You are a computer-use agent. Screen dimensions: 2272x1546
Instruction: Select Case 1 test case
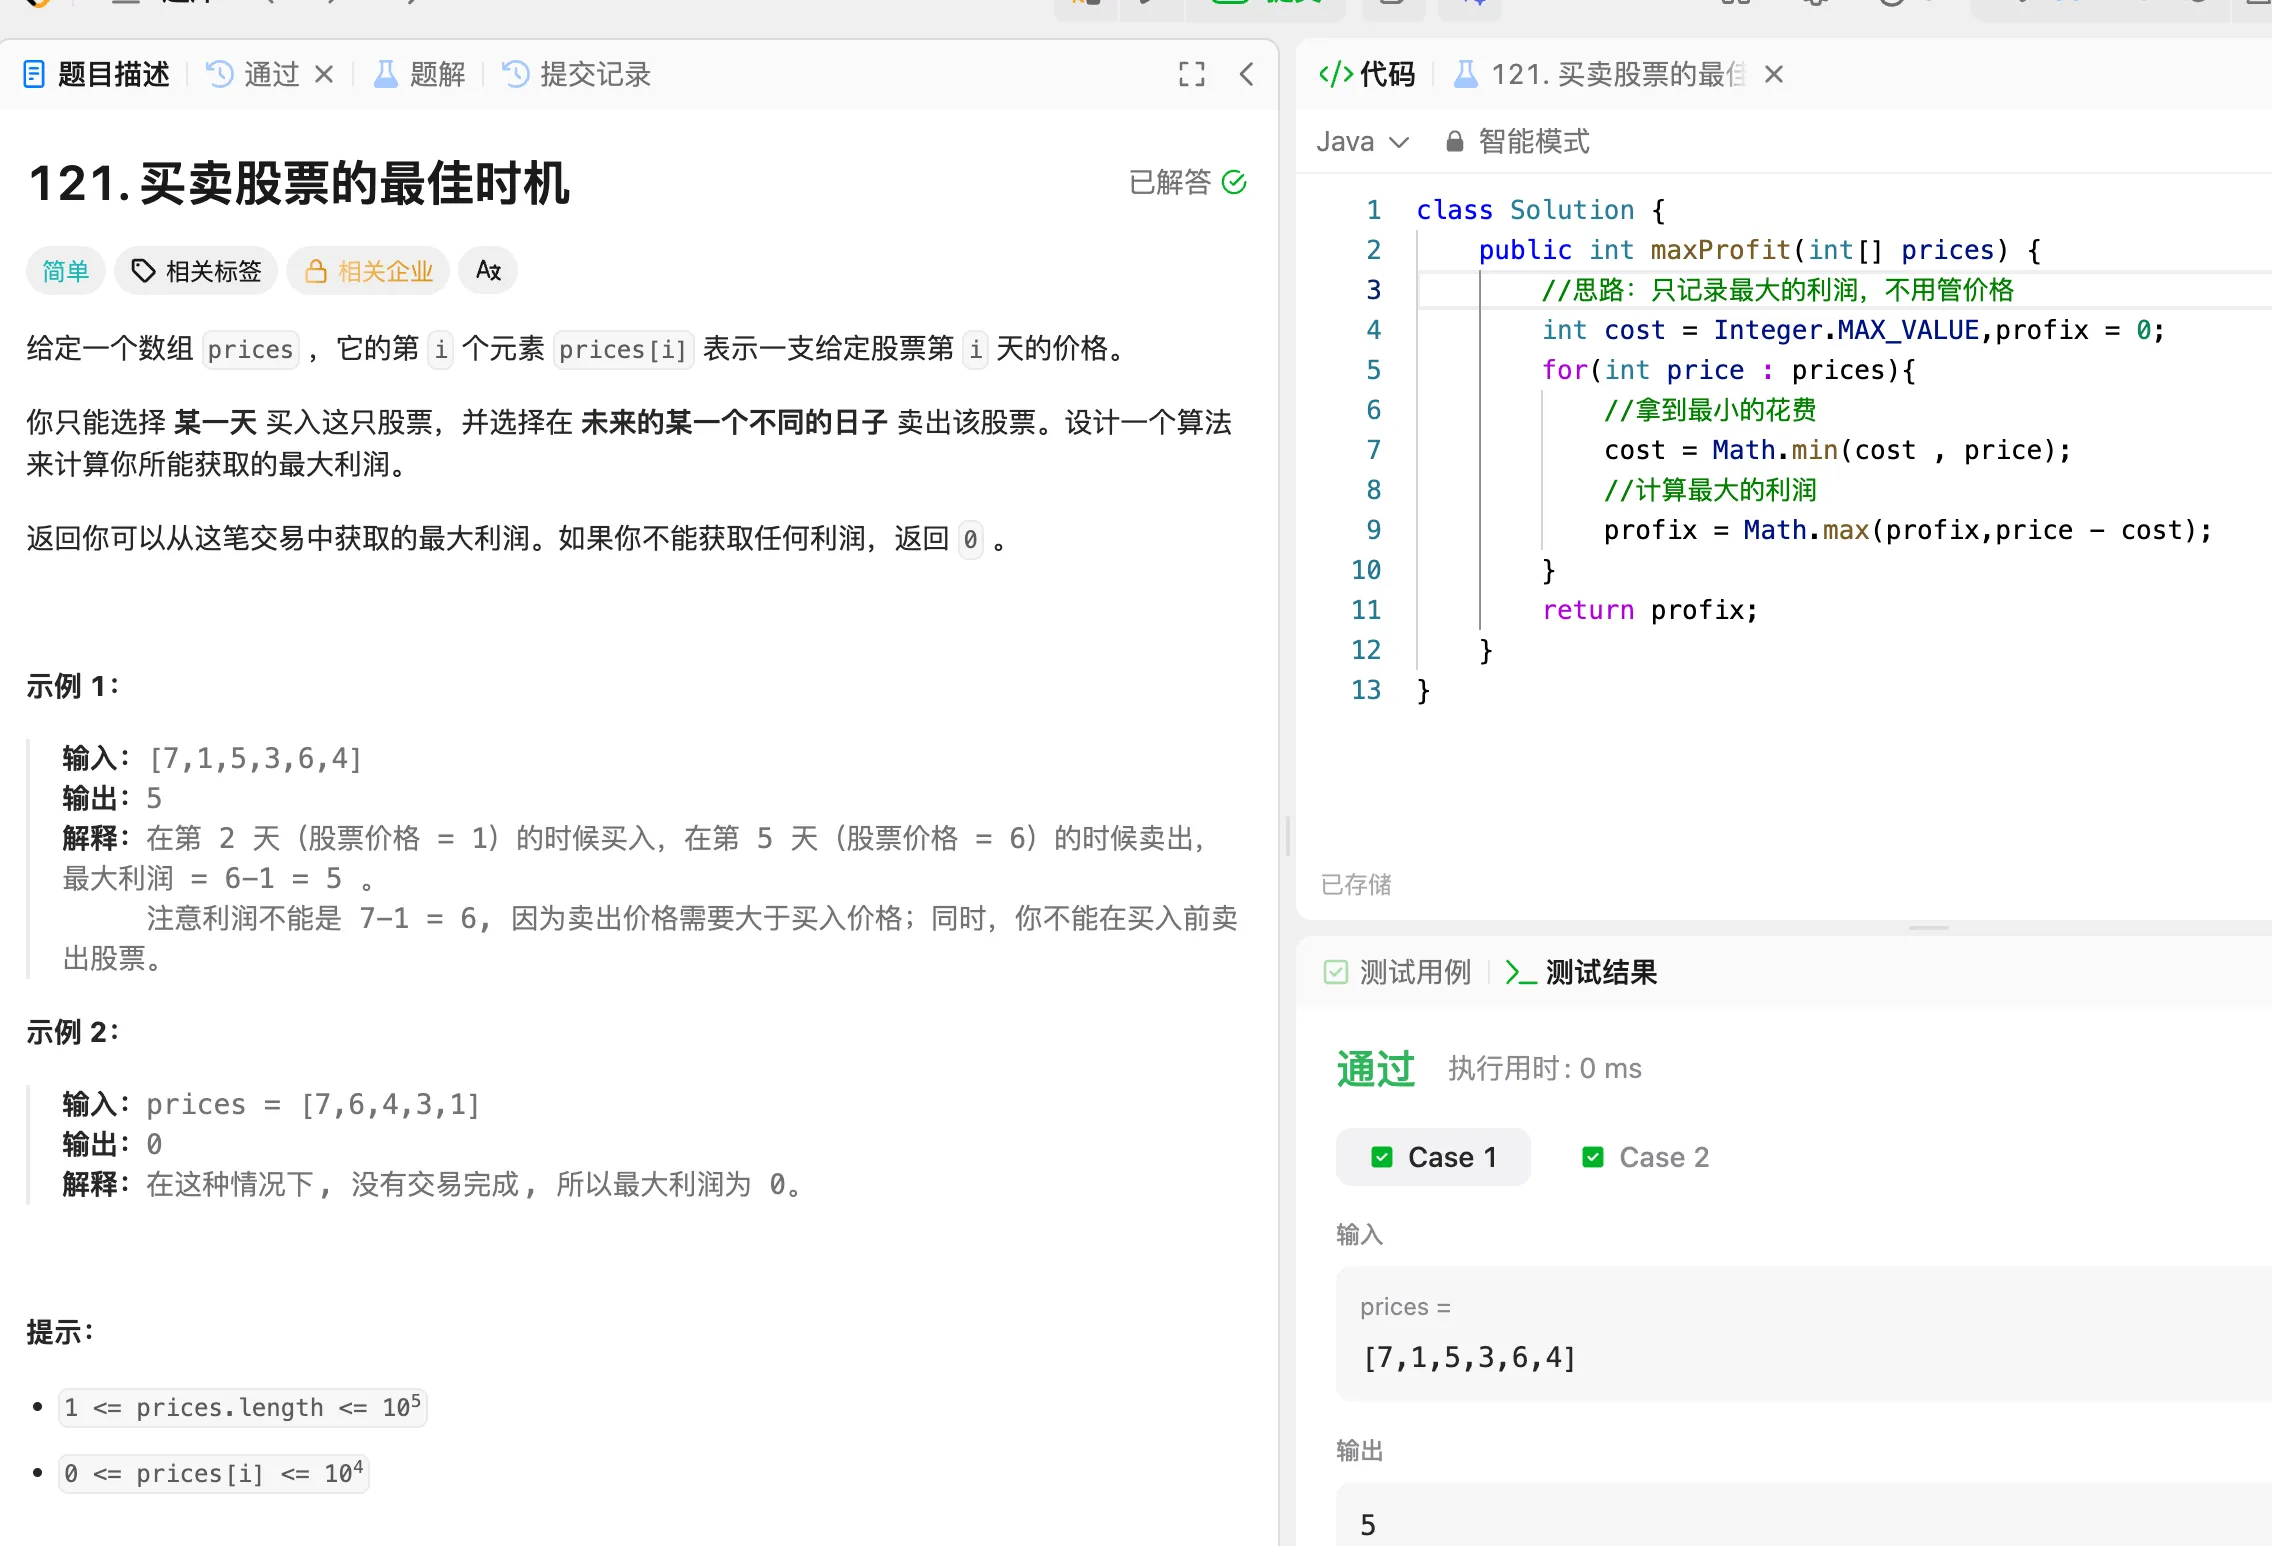tap(1433, 1157)
